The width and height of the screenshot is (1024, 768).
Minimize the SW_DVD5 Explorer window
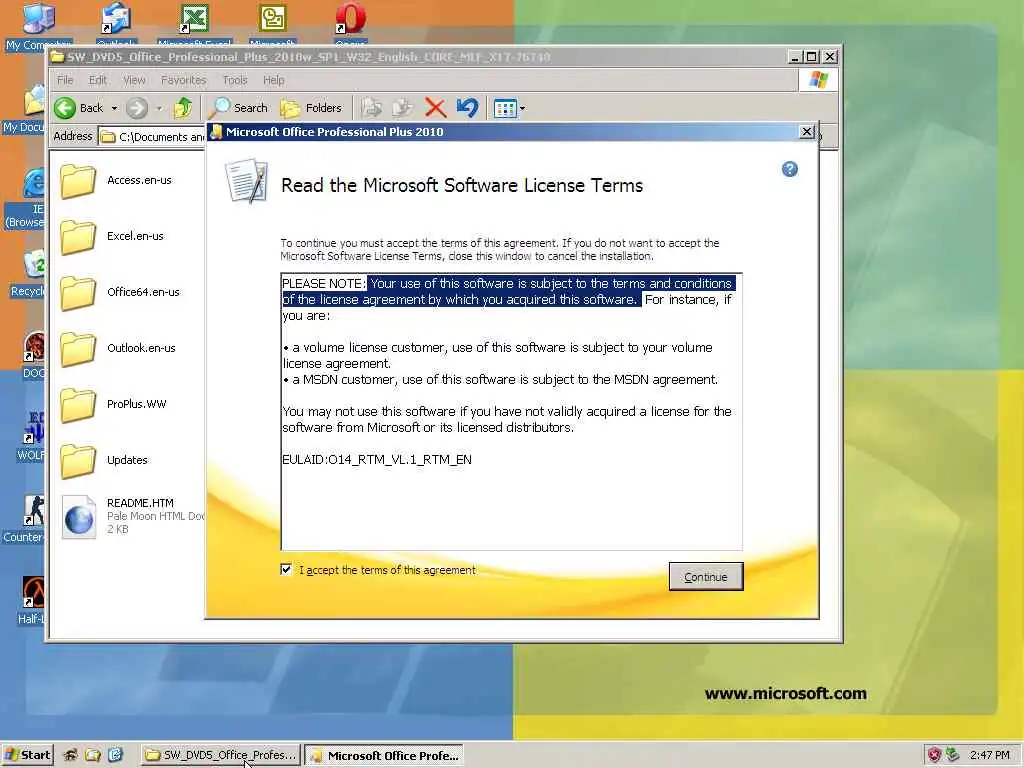(794, 57)
